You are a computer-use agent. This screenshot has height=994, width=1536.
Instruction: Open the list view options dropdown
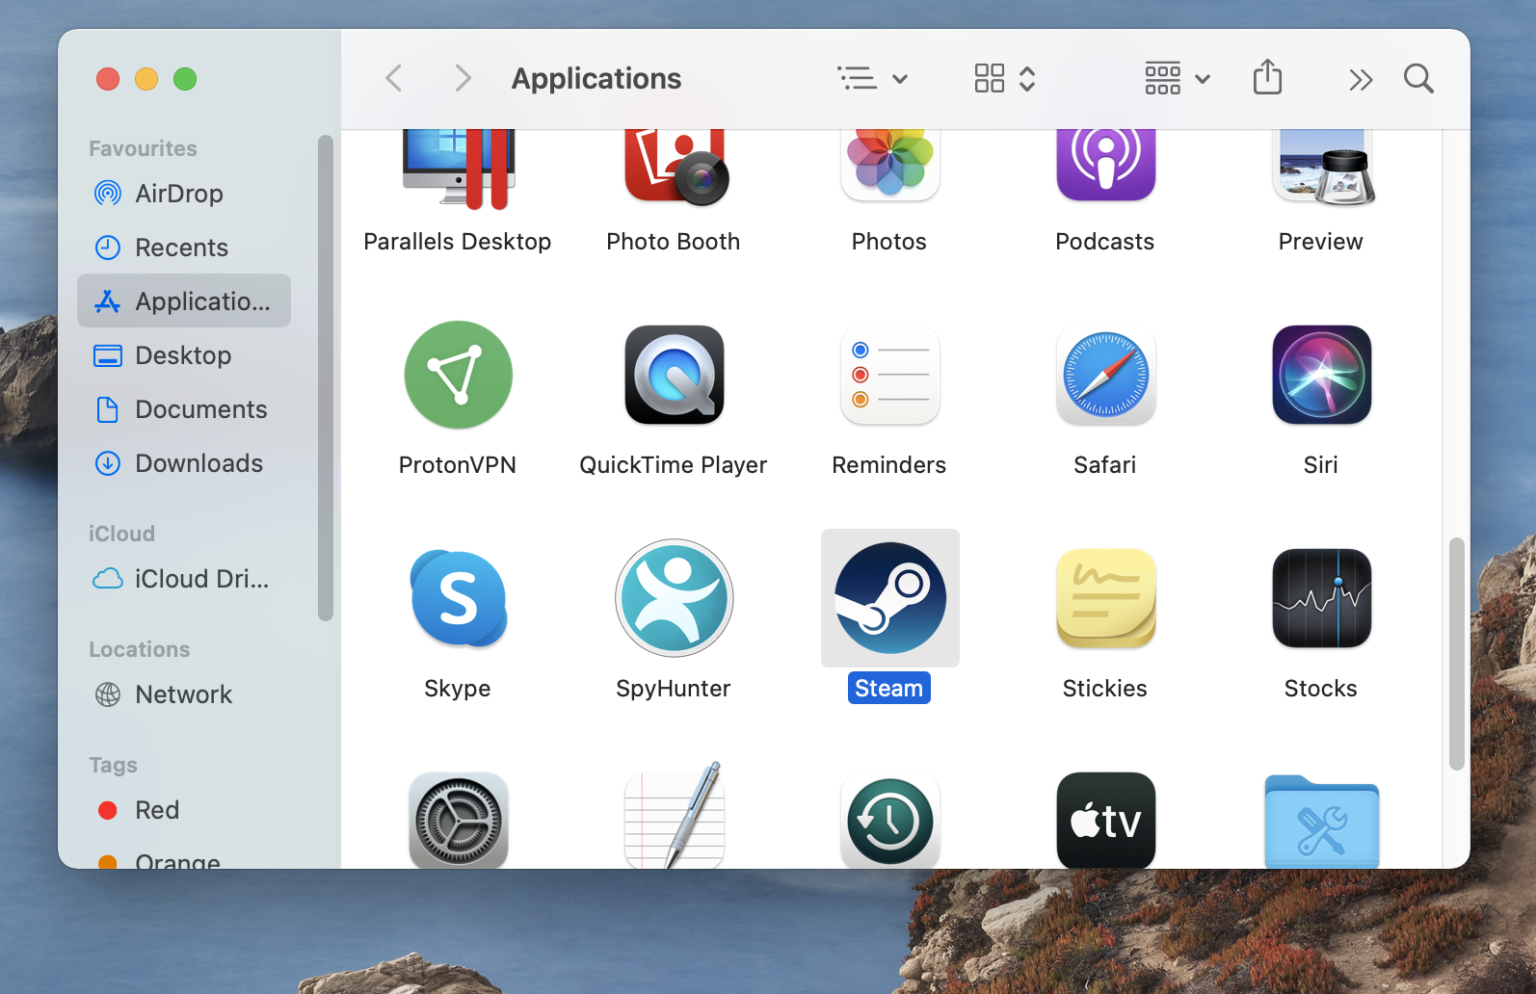[872, 78]
